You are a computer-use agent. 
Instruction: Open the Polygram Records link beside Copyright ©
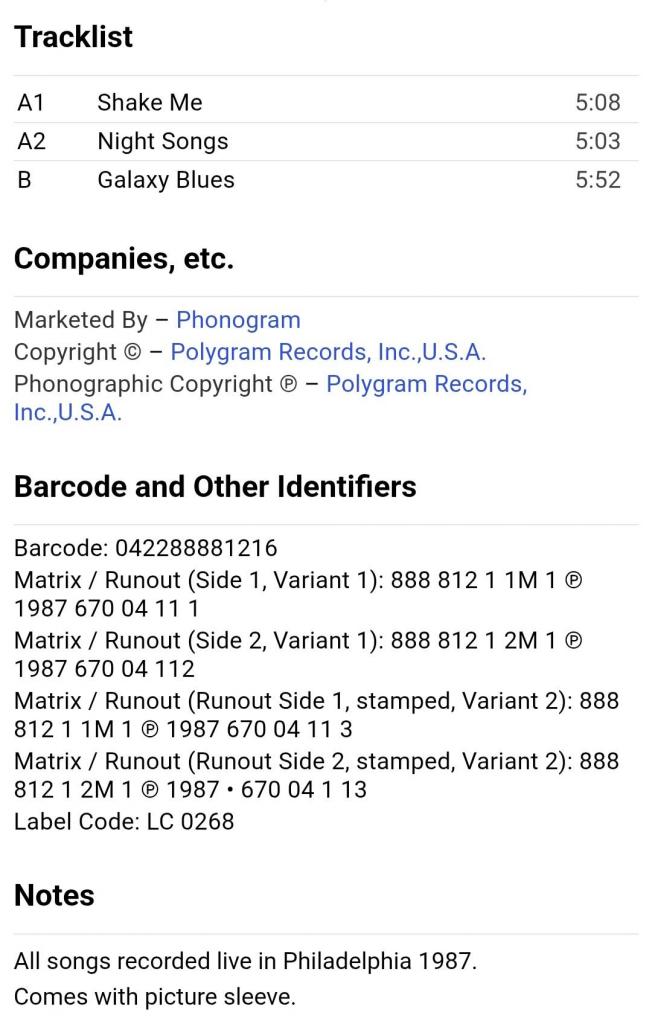coord(328,352)
